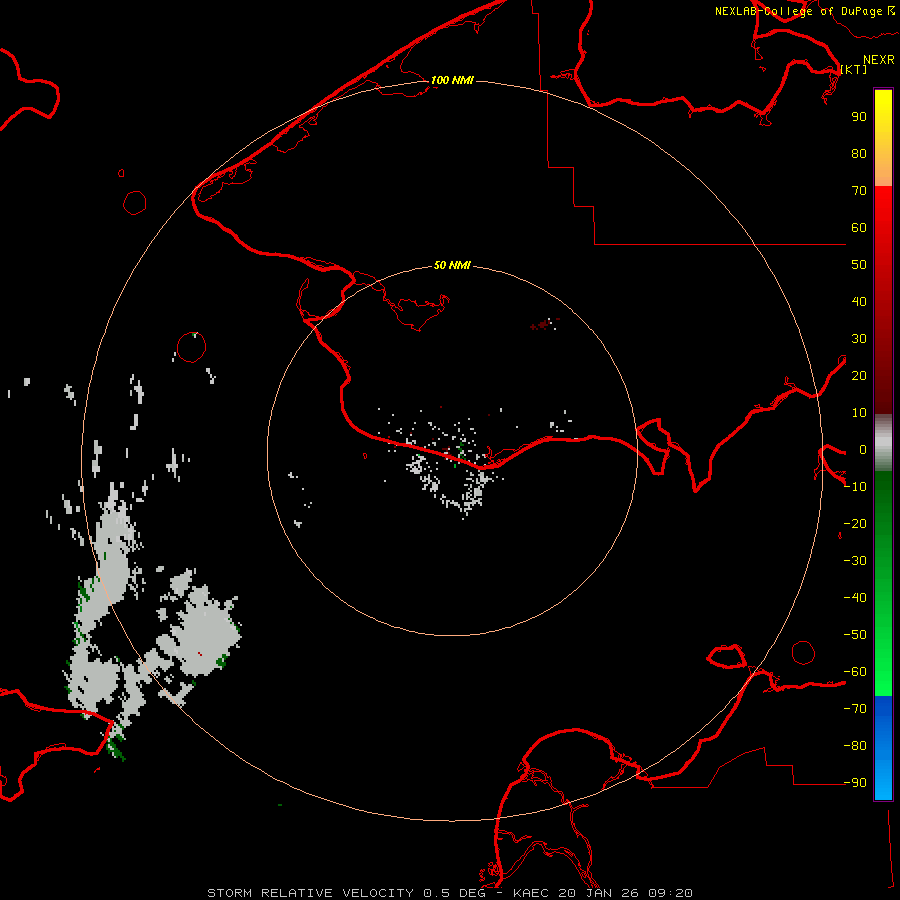900x900 pixels.
Task: Click the 70 value on velocity scale
Action: pyautogui.click(x=859, y=191)
